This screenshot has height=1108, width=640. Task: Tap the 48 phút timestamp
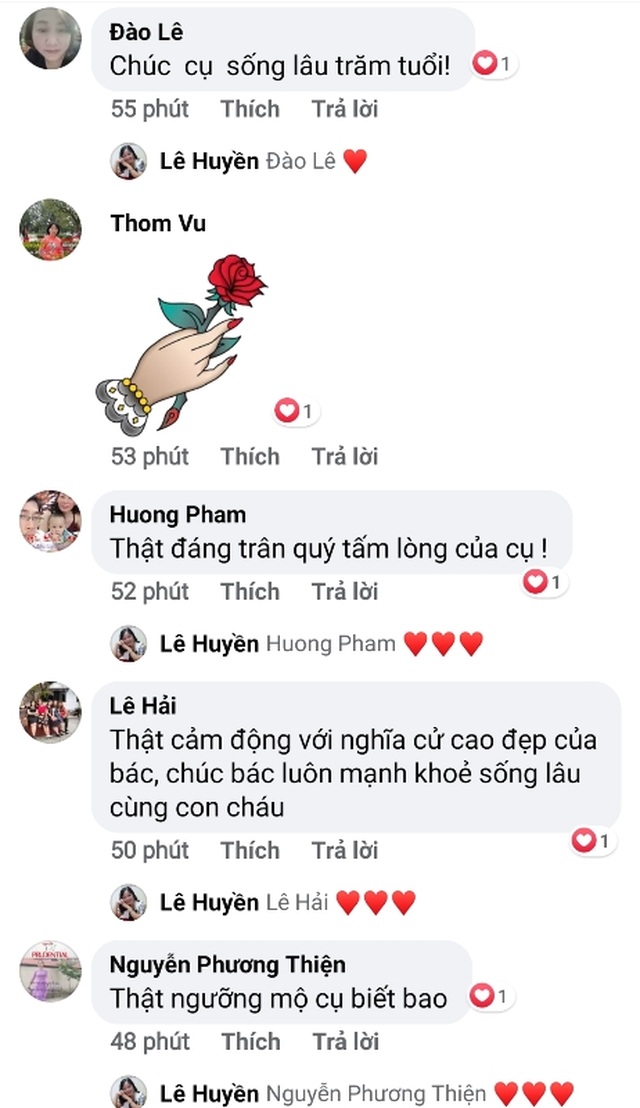pos(150,1042)
